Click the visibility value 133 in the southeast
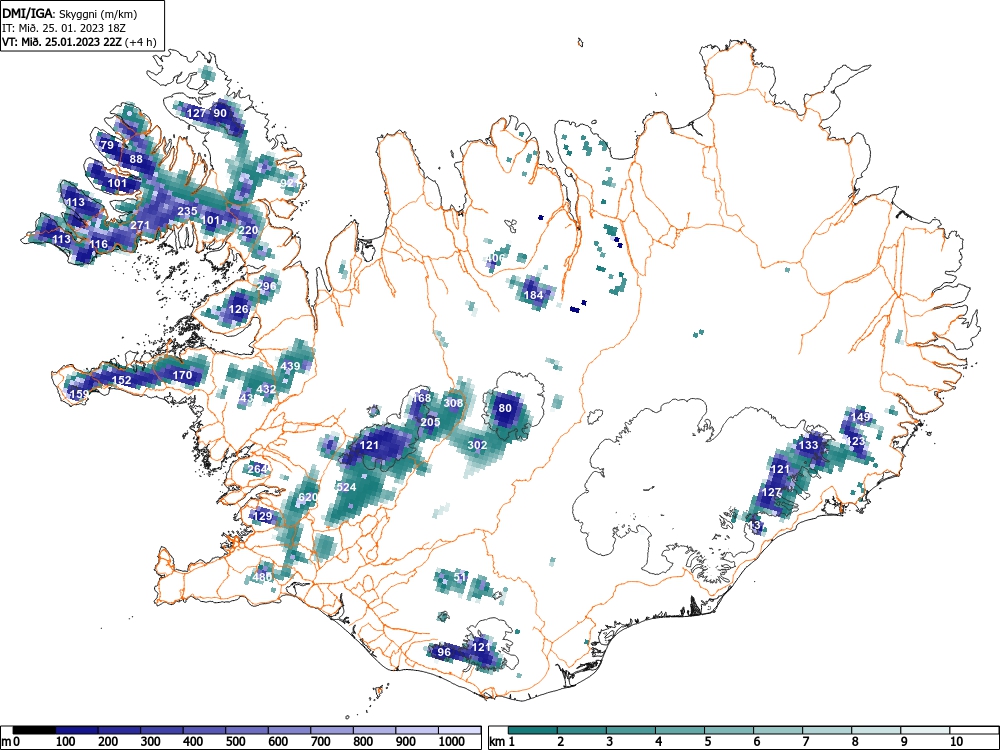The height and width of the screenshot is (750, 1000). coord(808,445)
